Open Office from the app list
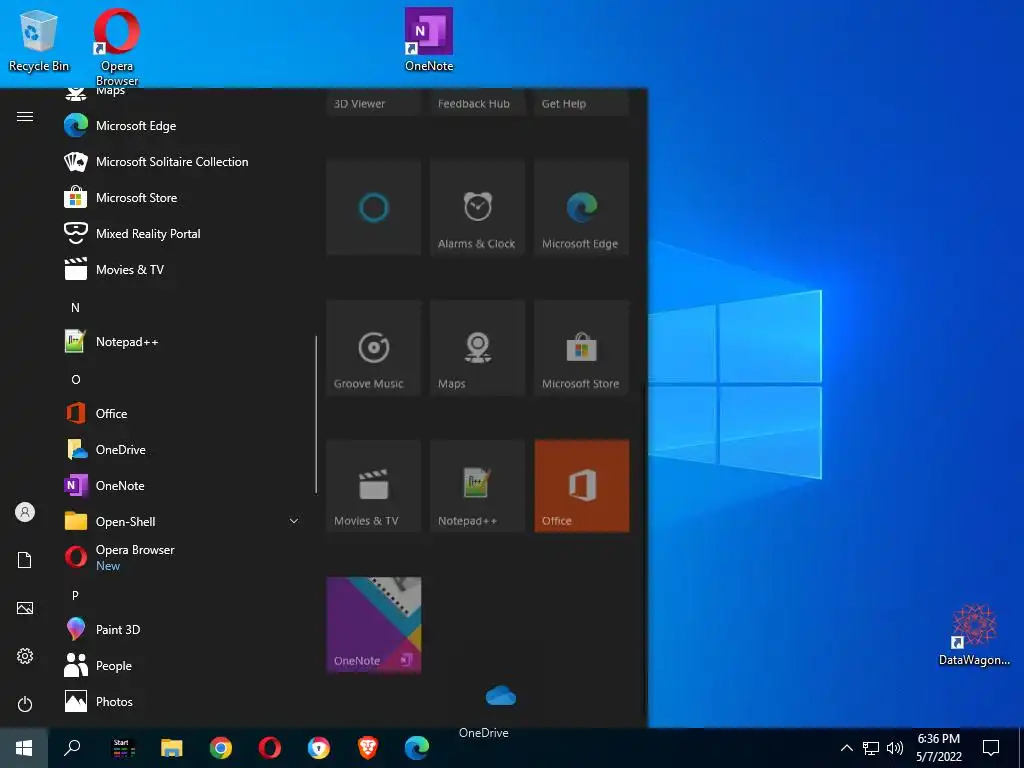Screen dimensions: 1024x768 (182, 413)
